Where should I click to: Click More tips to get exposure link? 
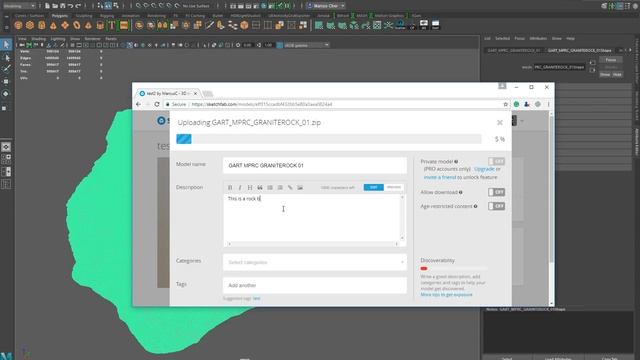click(x=447, y=294)
